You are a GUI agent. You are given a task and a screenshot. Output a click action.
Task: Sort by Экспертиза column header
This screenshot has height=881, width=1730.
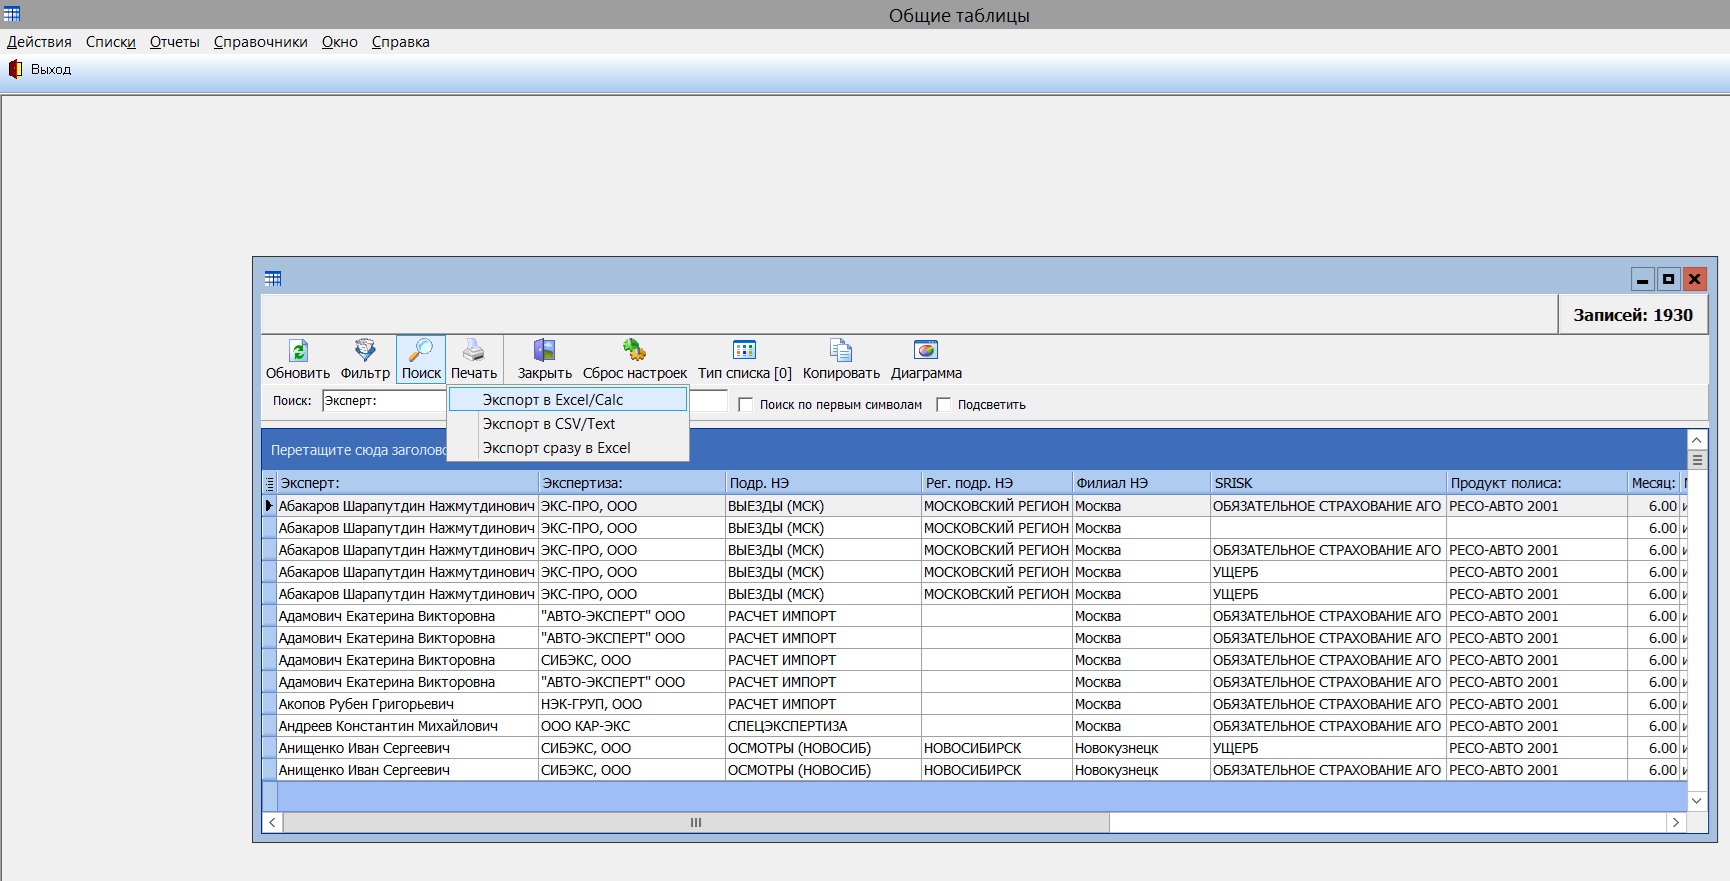[x=632, y=483]
